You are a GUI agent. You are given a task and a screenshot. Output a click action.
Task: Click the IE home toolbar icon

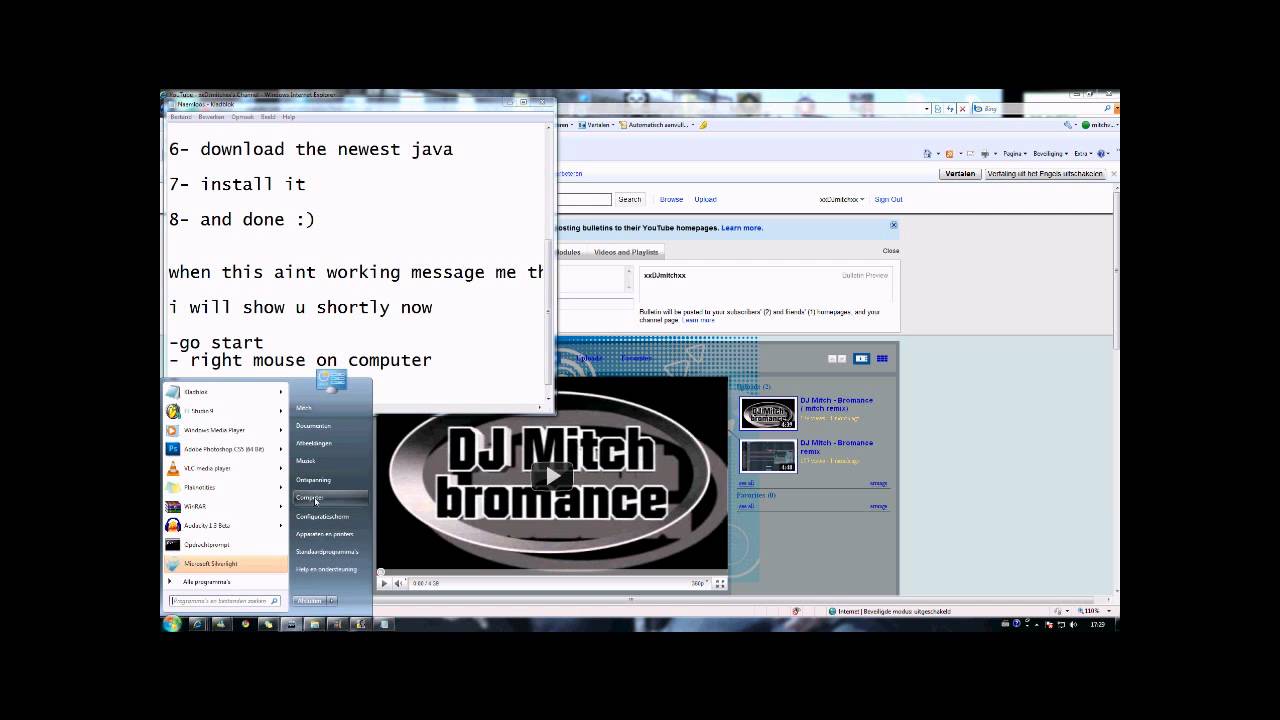928,154
